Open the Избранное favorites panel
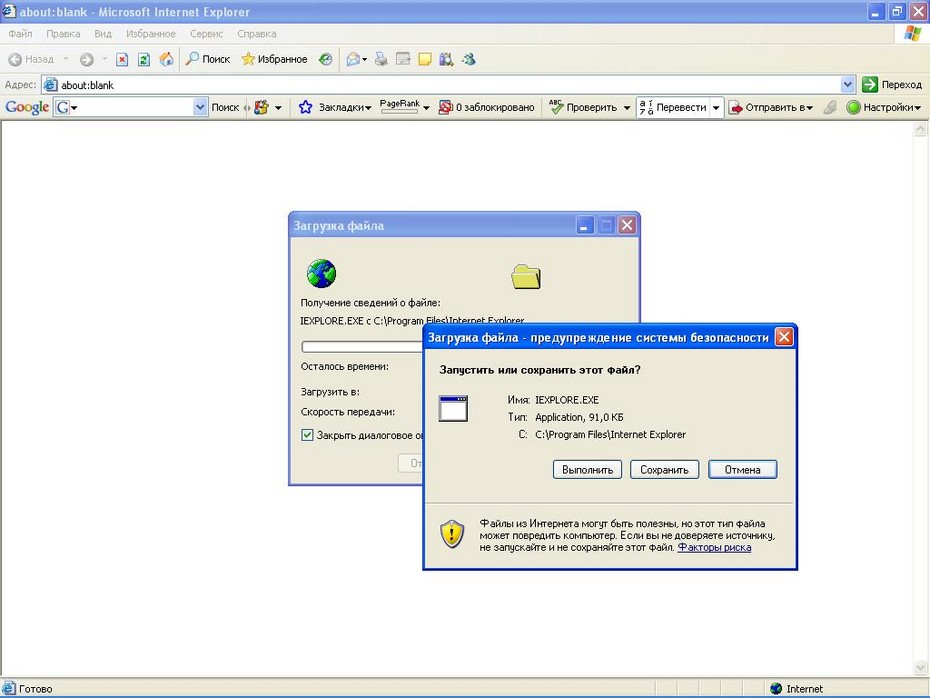930x698 pixels. pos(275,59)
